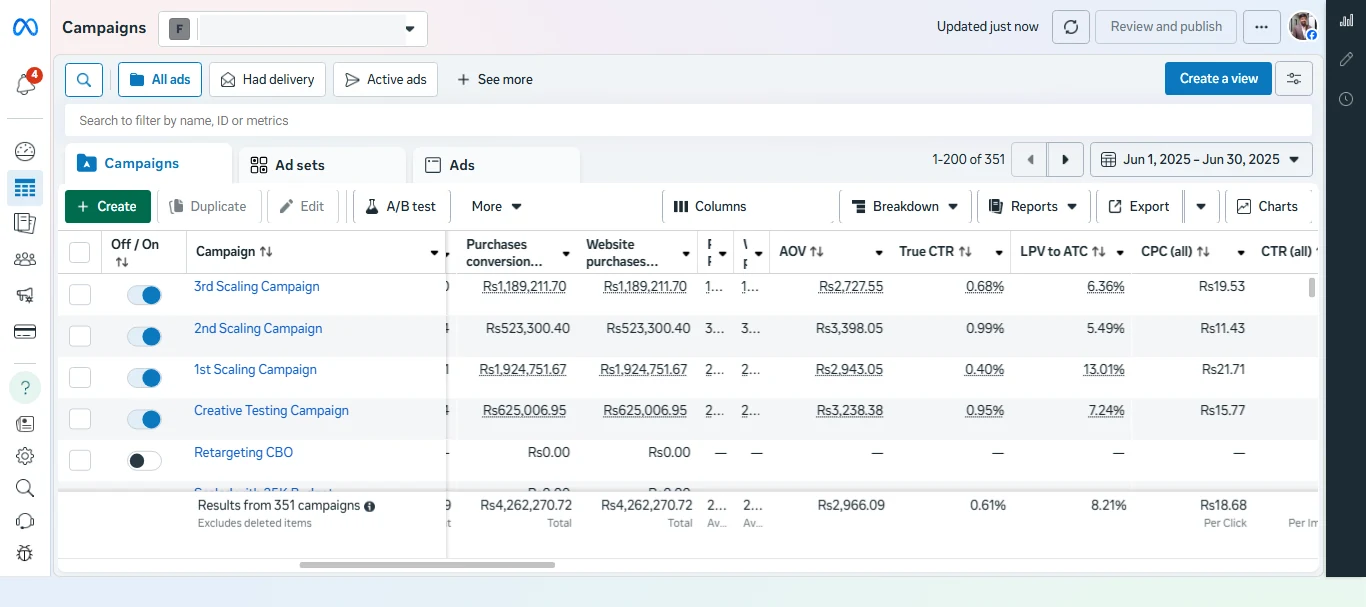
Task: Open the news page icon in sidebar
Action: 25,424
